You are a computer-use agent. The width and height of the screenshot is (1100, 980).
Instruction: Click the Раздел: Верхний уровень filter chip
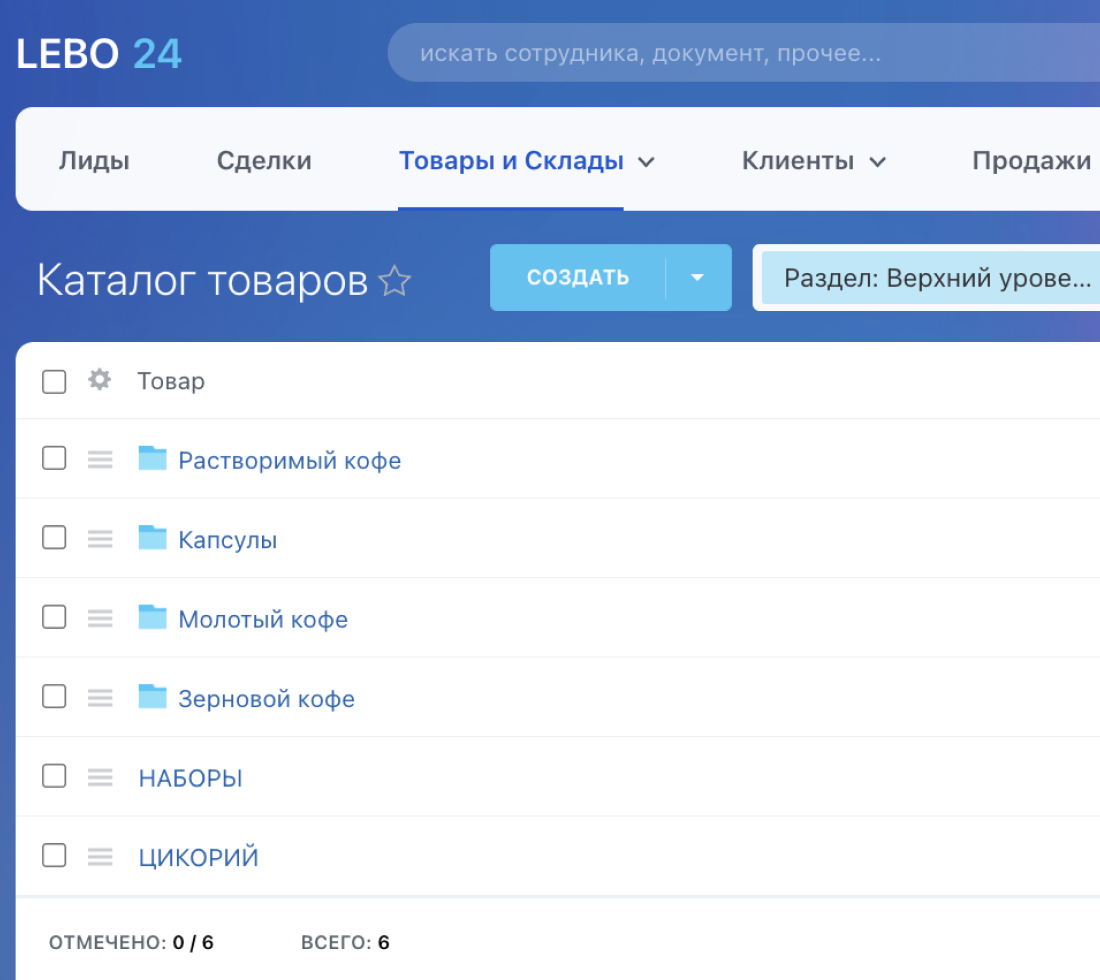tap(936, 278)
